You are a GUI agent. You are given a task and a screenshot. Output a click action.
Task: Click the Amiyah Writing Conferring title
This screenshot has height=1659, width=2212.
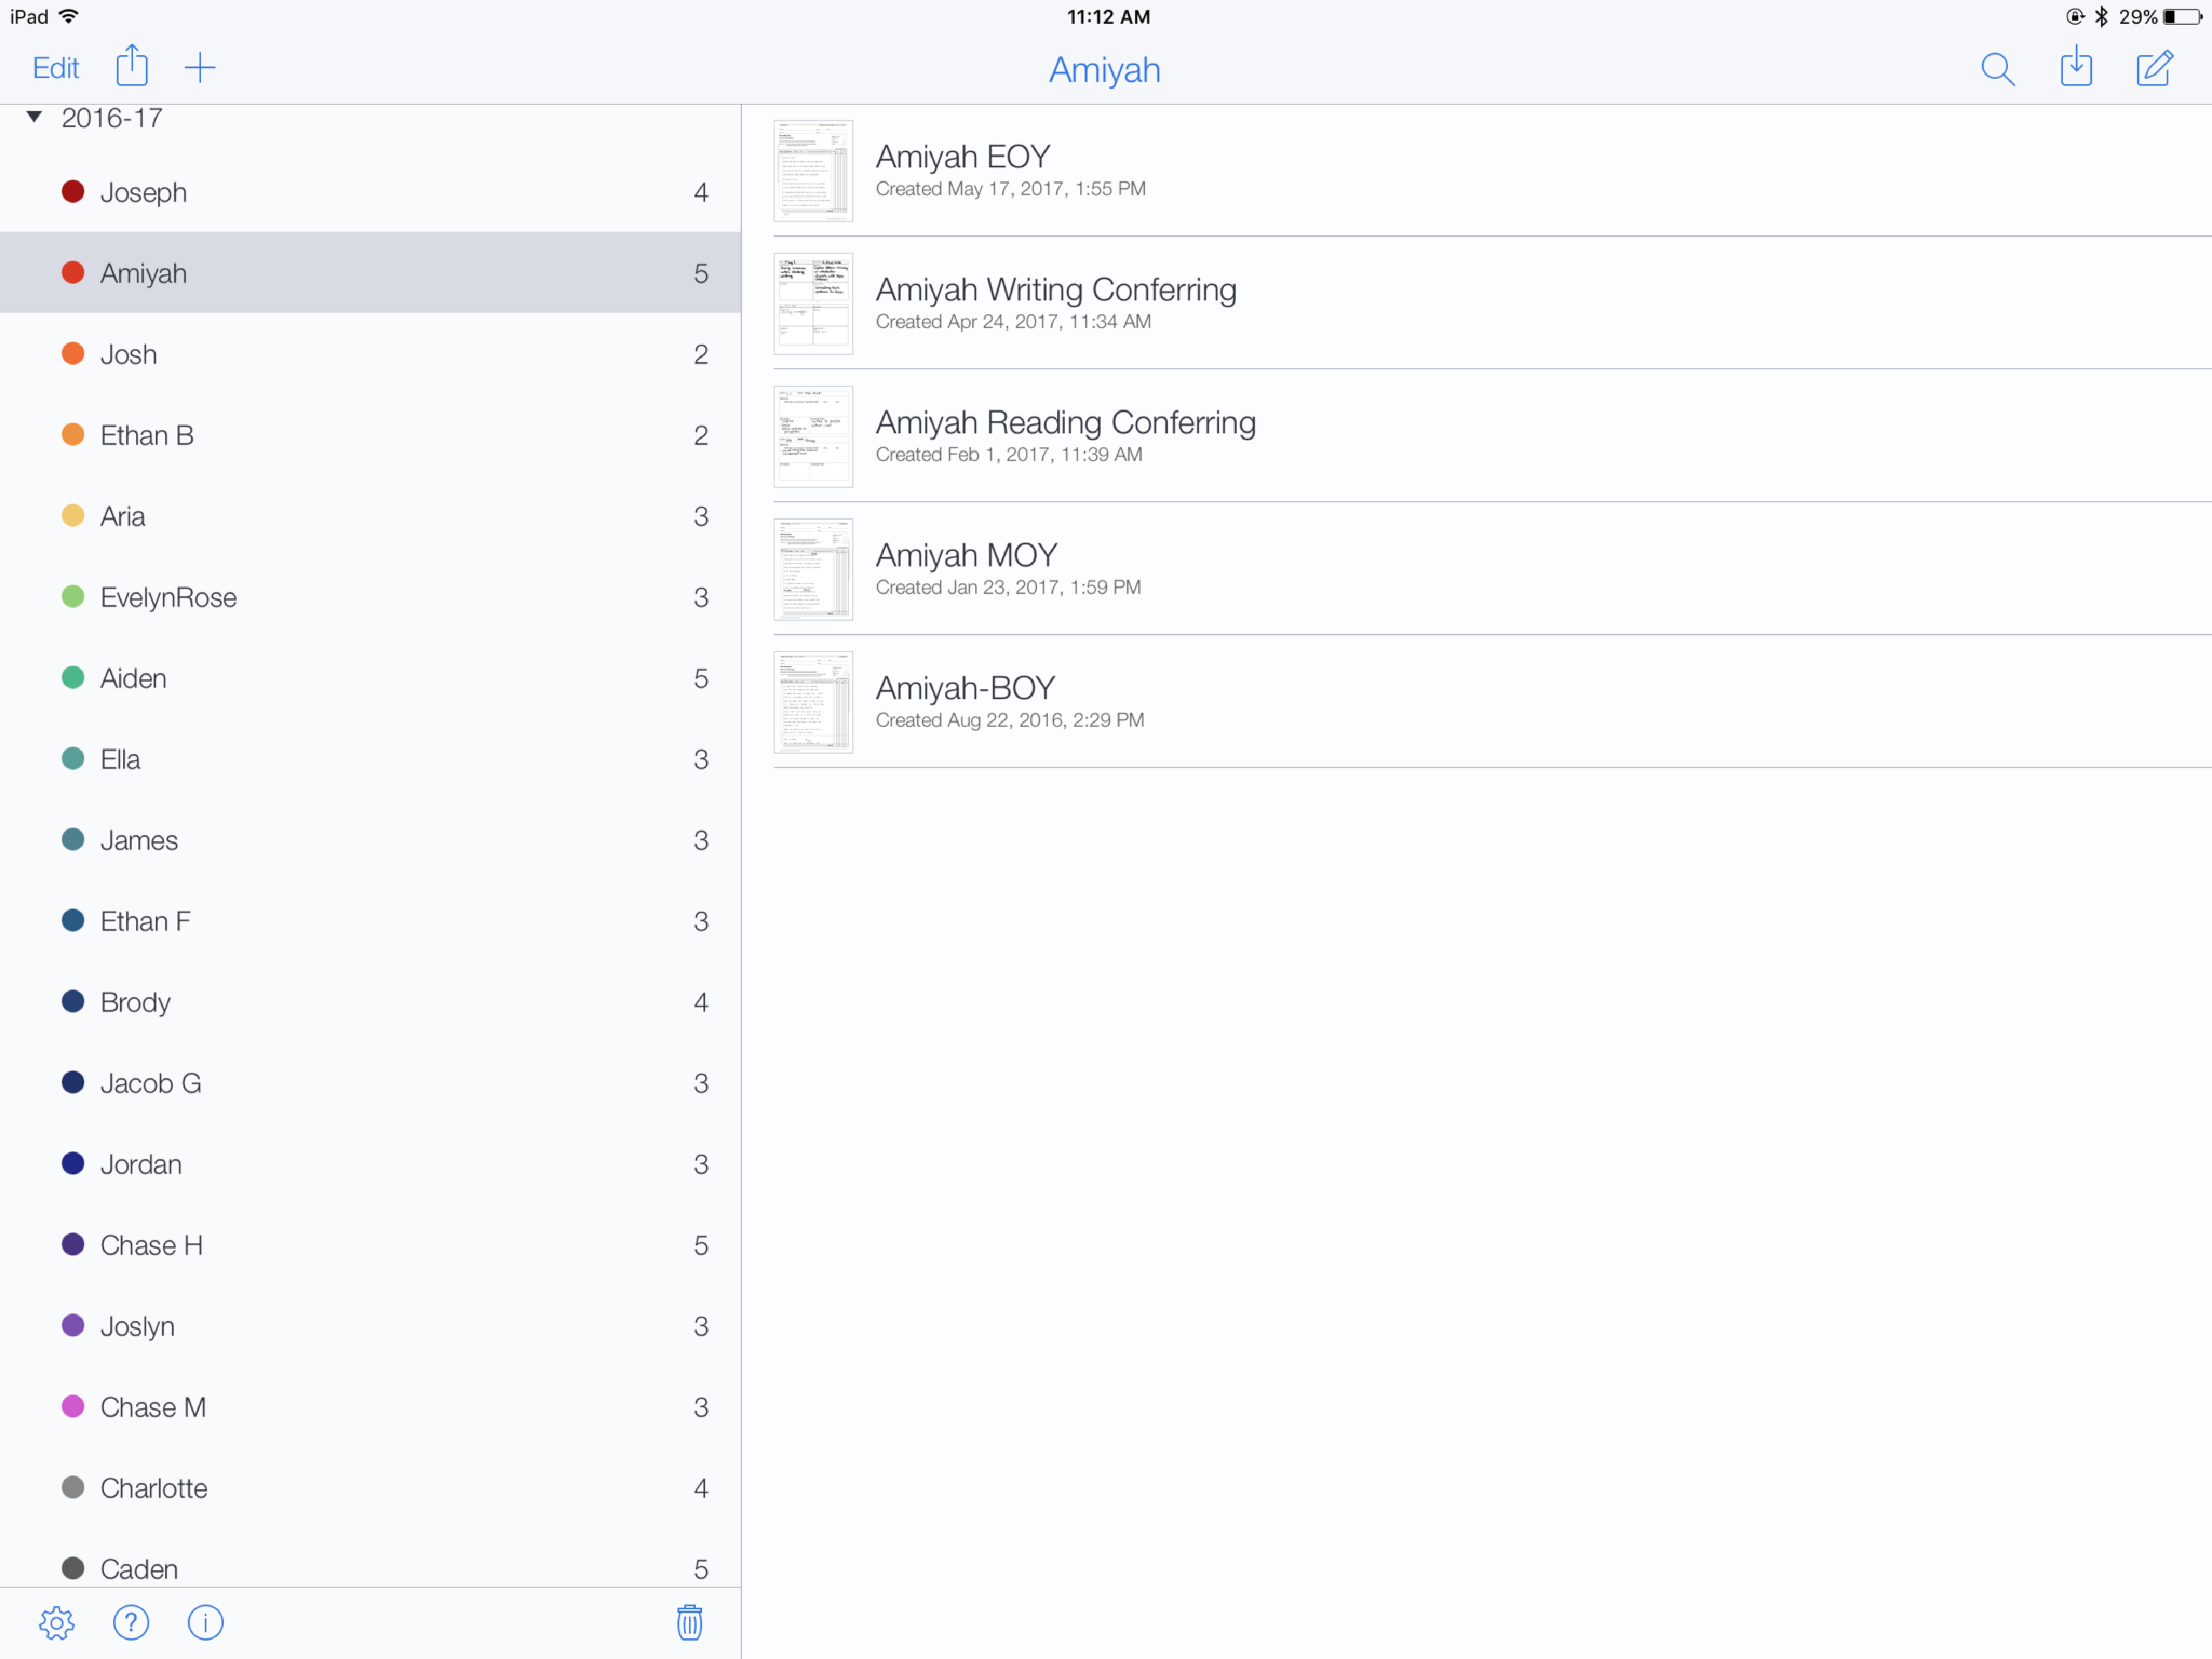pyautogui.click(x=1056, y=290)
